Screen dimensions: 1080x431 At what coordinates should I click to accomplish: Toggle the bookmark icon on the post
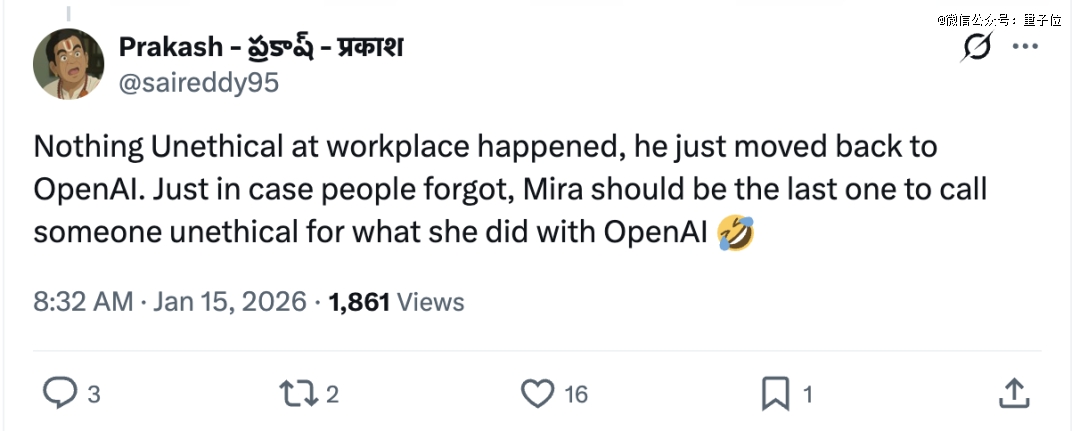pyautogui.click(x=775, y=393)
